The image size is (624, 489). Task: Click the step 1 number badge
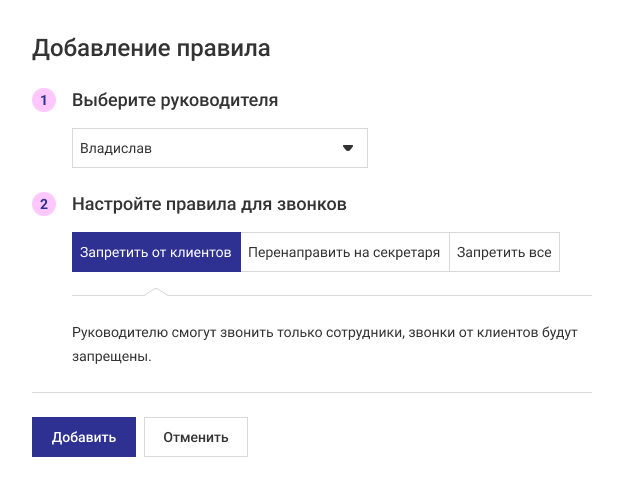[x=44, y=100]
